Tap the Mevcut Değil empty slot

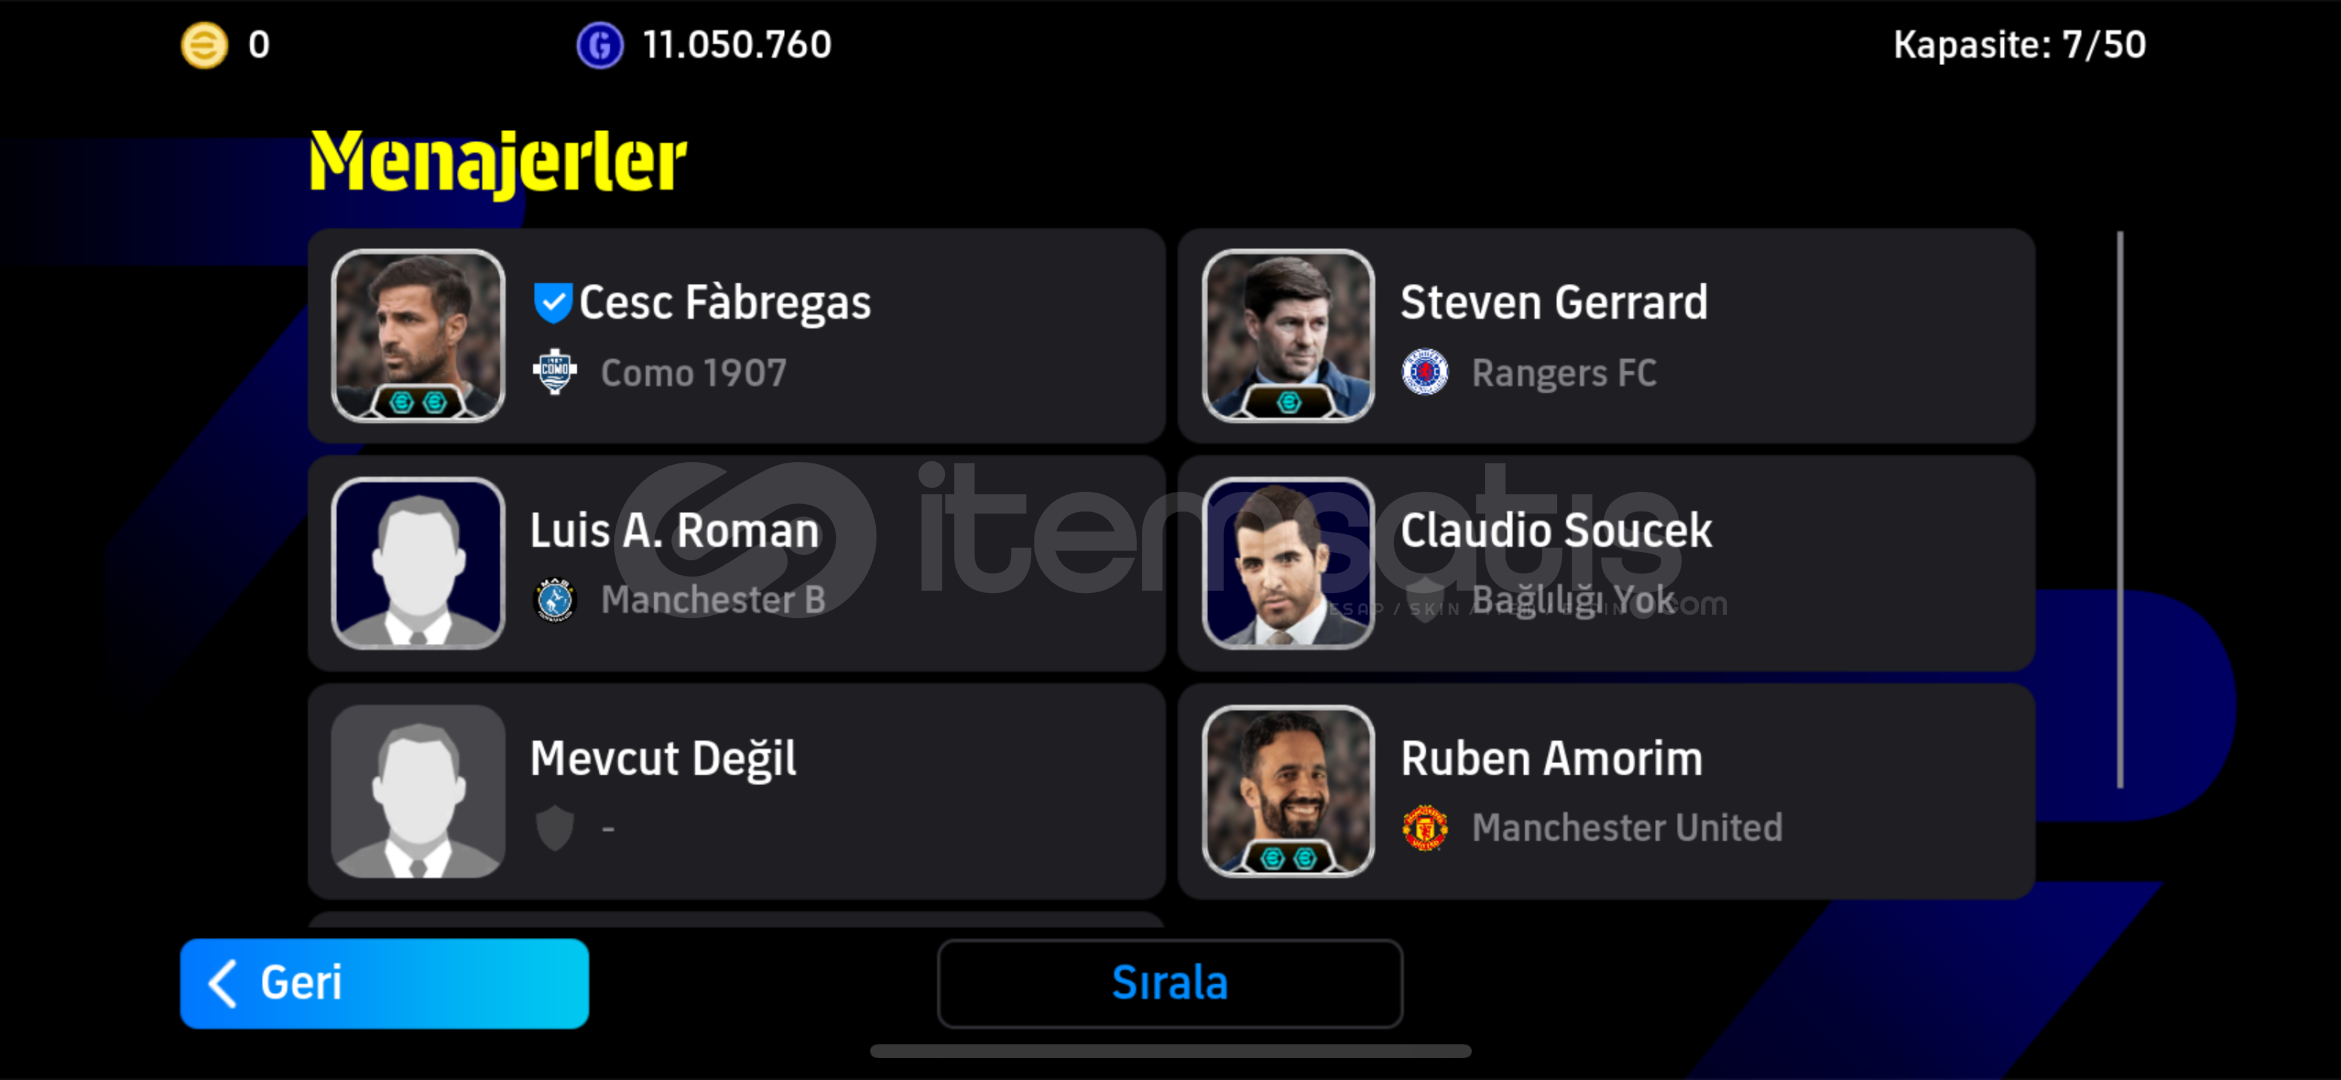pos(737,791)
